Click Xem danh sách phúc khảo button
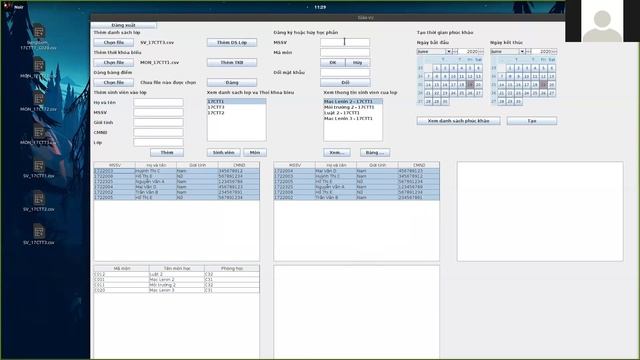The height and width of the screenshot is (360, 640). click(x=458, y=121)
